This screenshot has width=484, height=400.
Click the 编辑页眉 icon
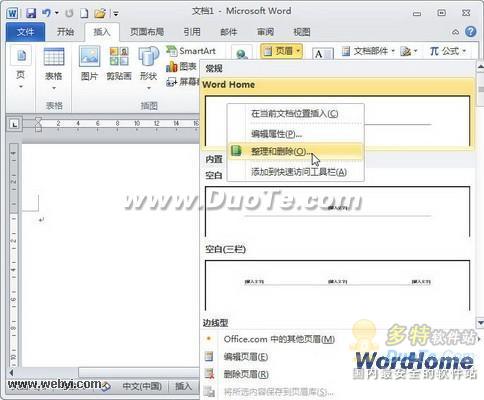tap(209, 357)
